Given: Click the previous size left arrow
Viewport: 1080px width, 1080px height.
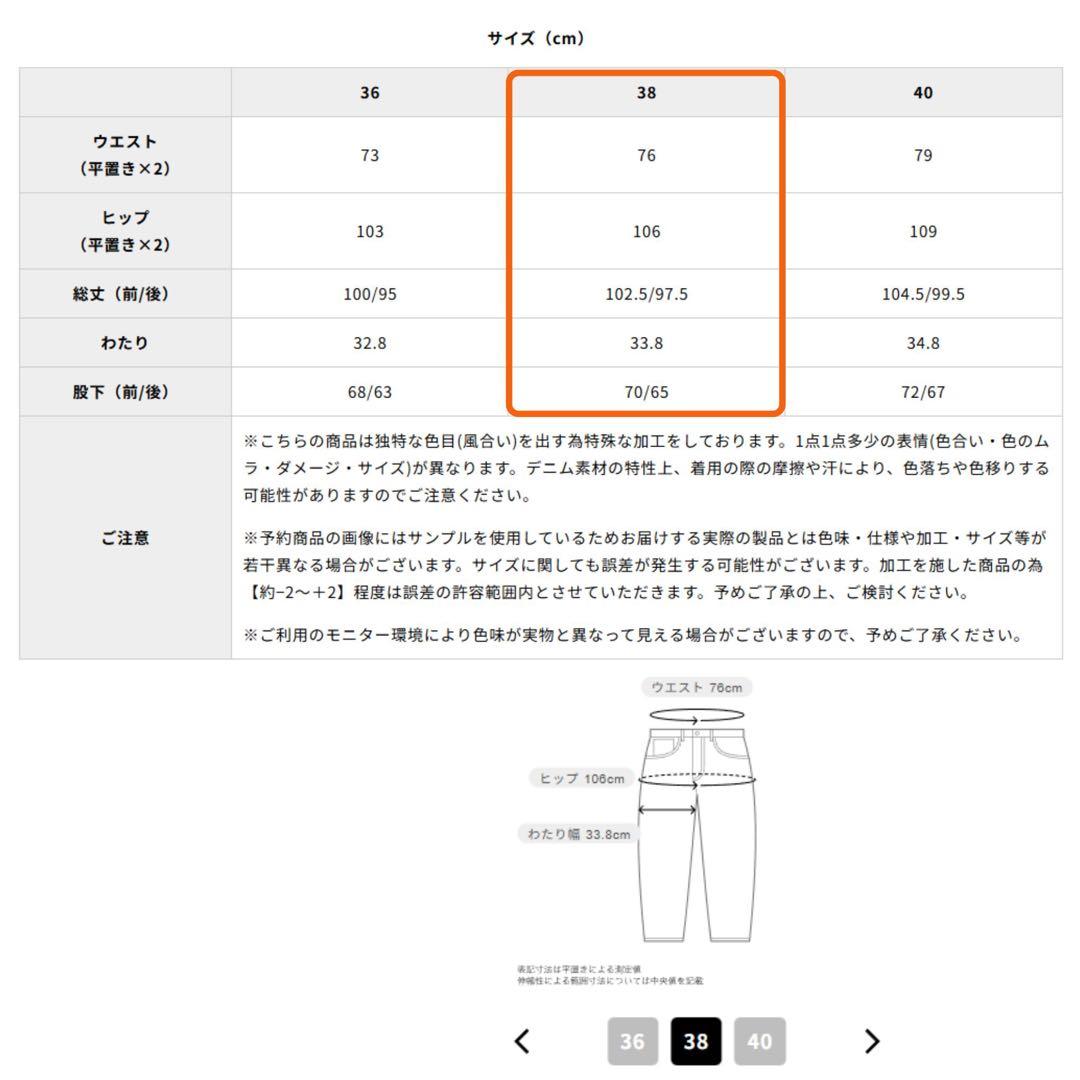Looking at the screenshot, I should [522, 1042].
